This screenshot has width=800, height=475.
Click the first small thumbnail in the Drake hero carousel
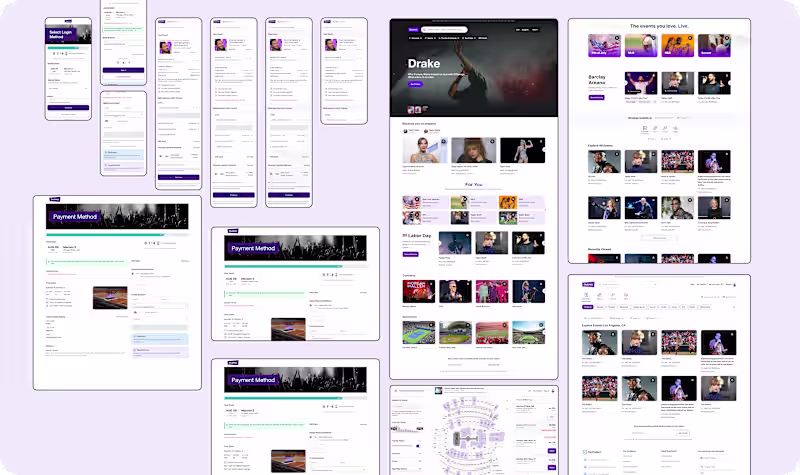pos(410,110)
